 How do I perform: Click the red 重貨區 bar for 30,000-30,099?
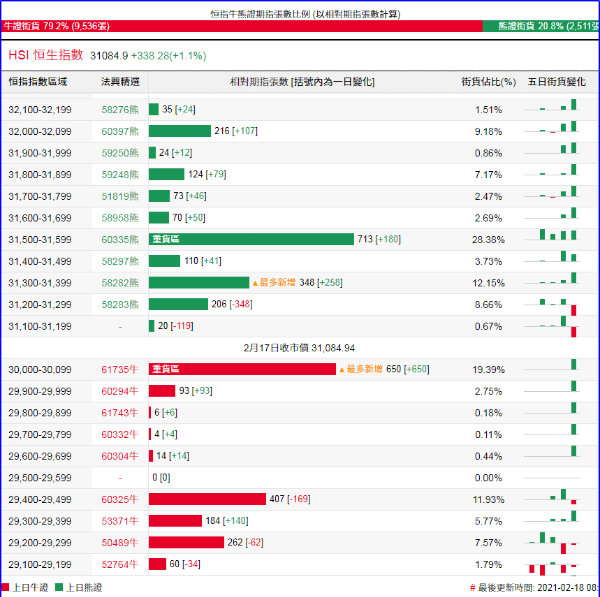(x=242, y=369)
